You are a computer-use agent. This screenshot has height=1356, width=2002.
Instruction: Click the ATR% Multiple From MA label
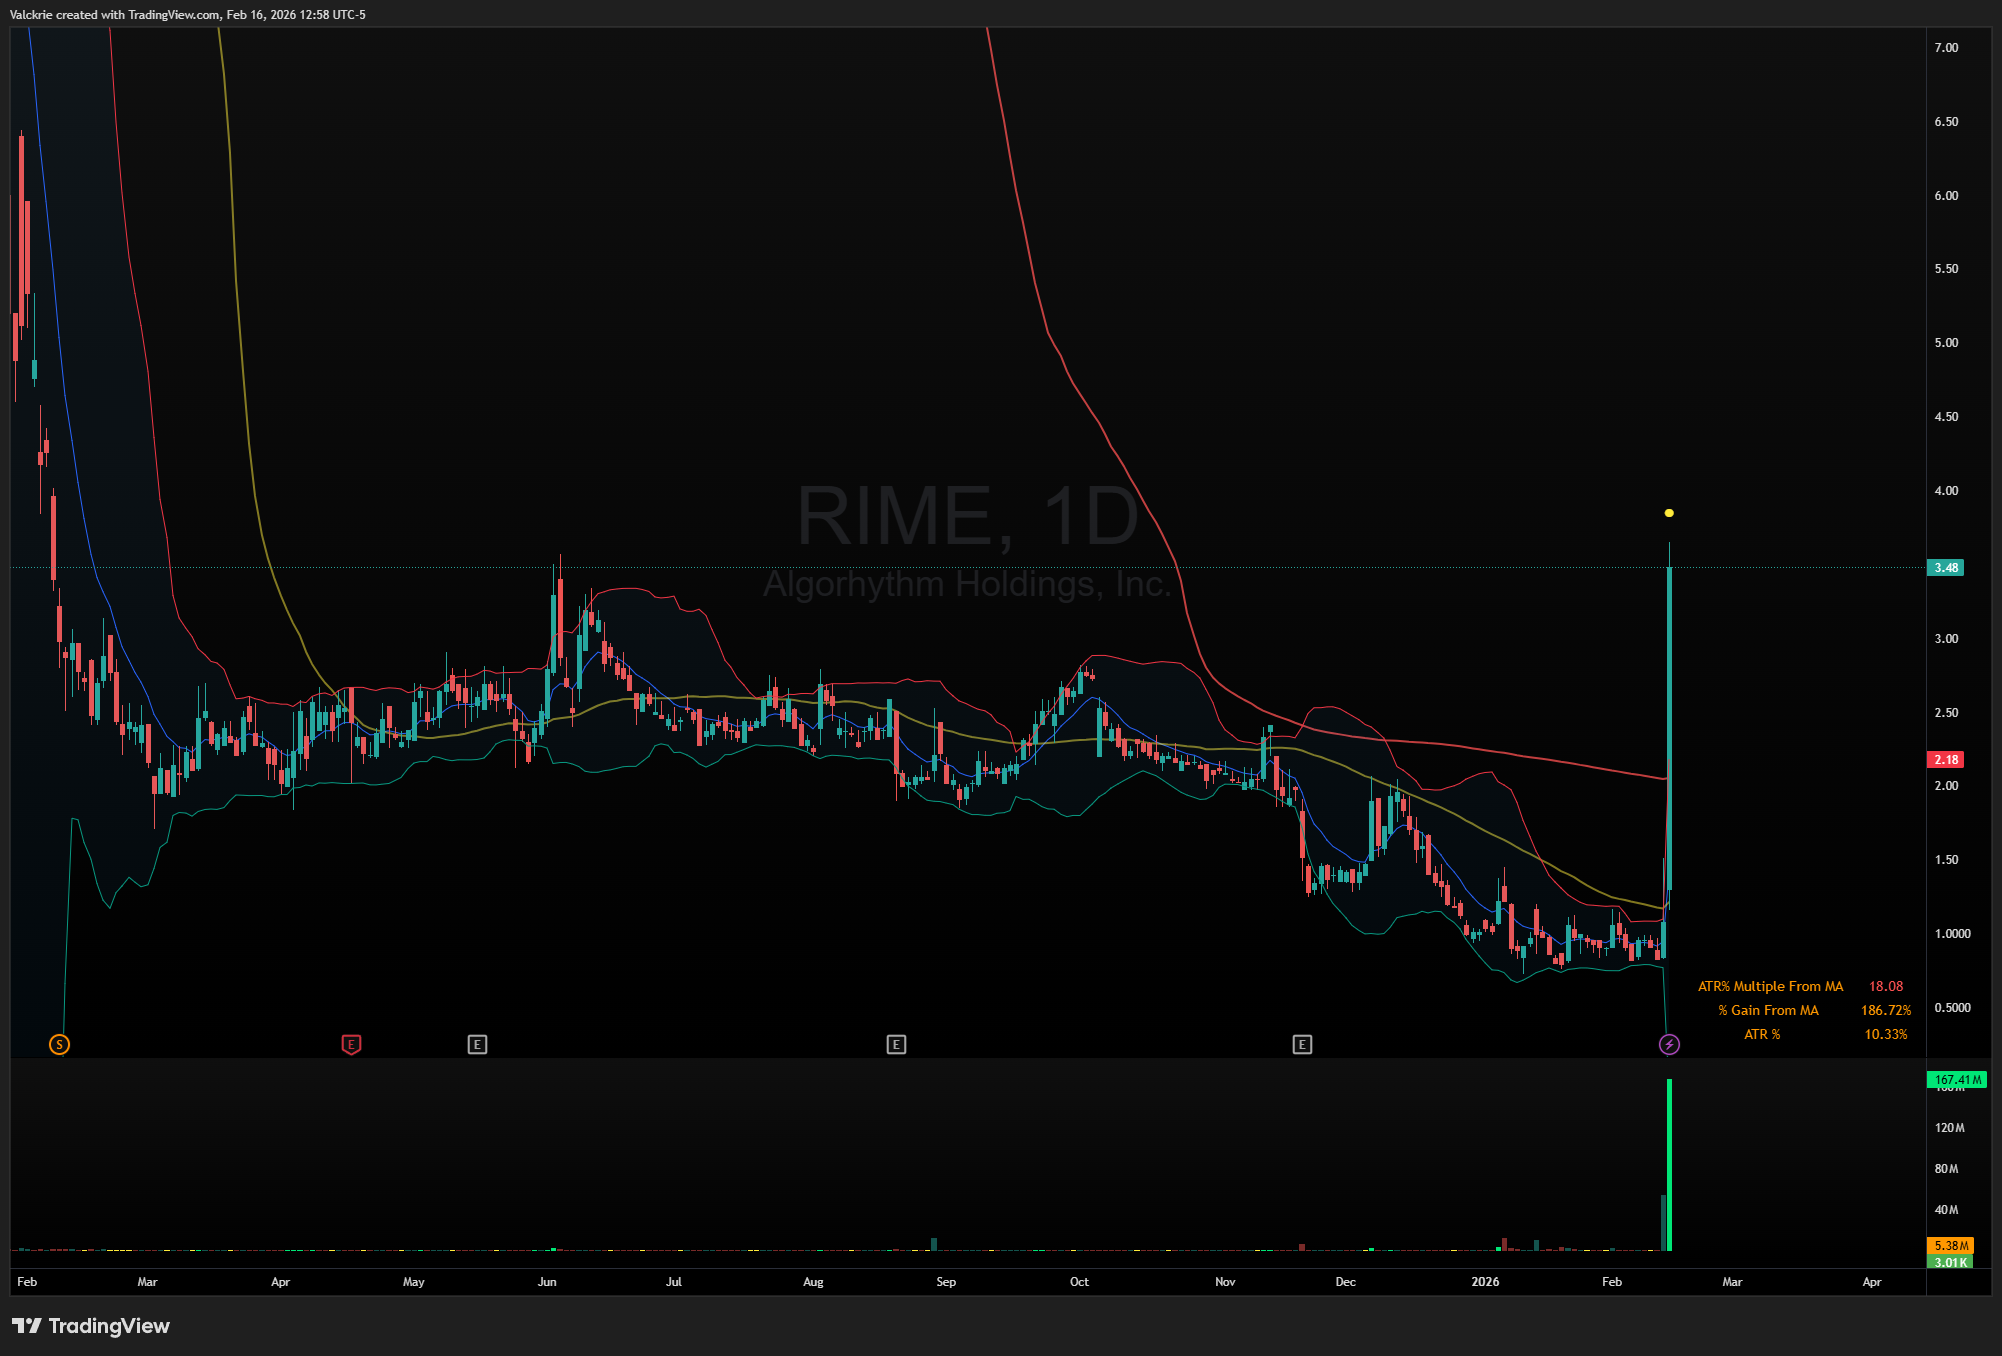point(1770,987)
